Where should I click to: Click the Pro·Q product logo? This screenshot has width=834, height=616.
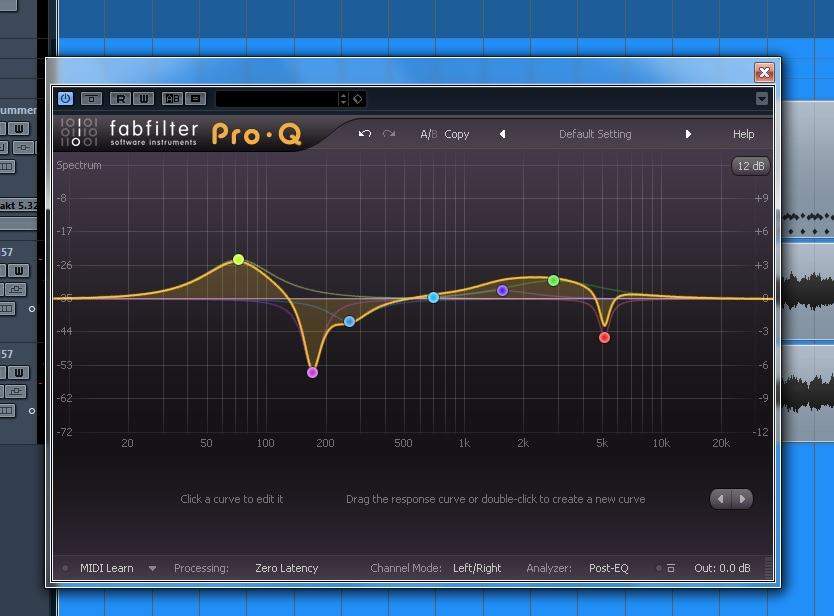(x=256, y=134)
